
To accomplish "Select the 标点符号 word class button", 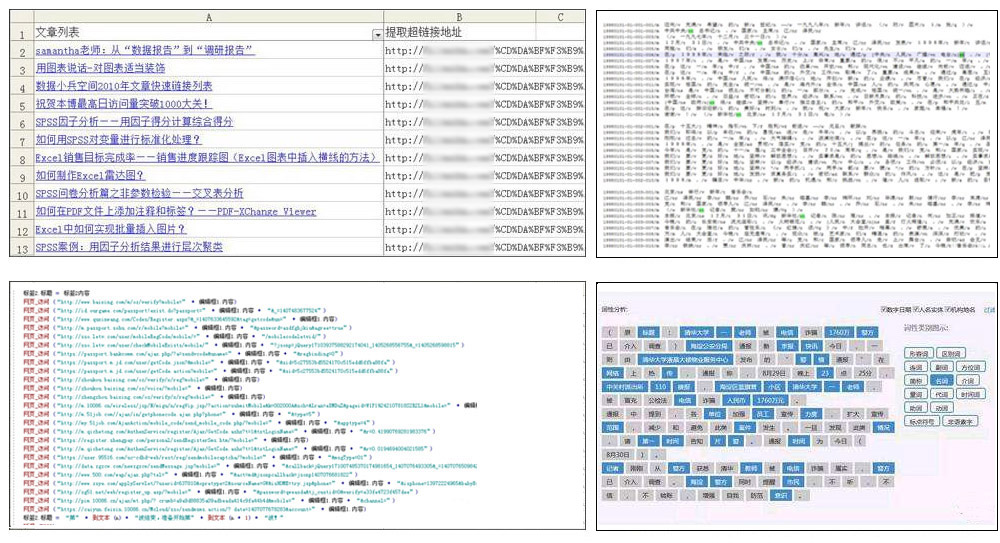I will [922, 421].
